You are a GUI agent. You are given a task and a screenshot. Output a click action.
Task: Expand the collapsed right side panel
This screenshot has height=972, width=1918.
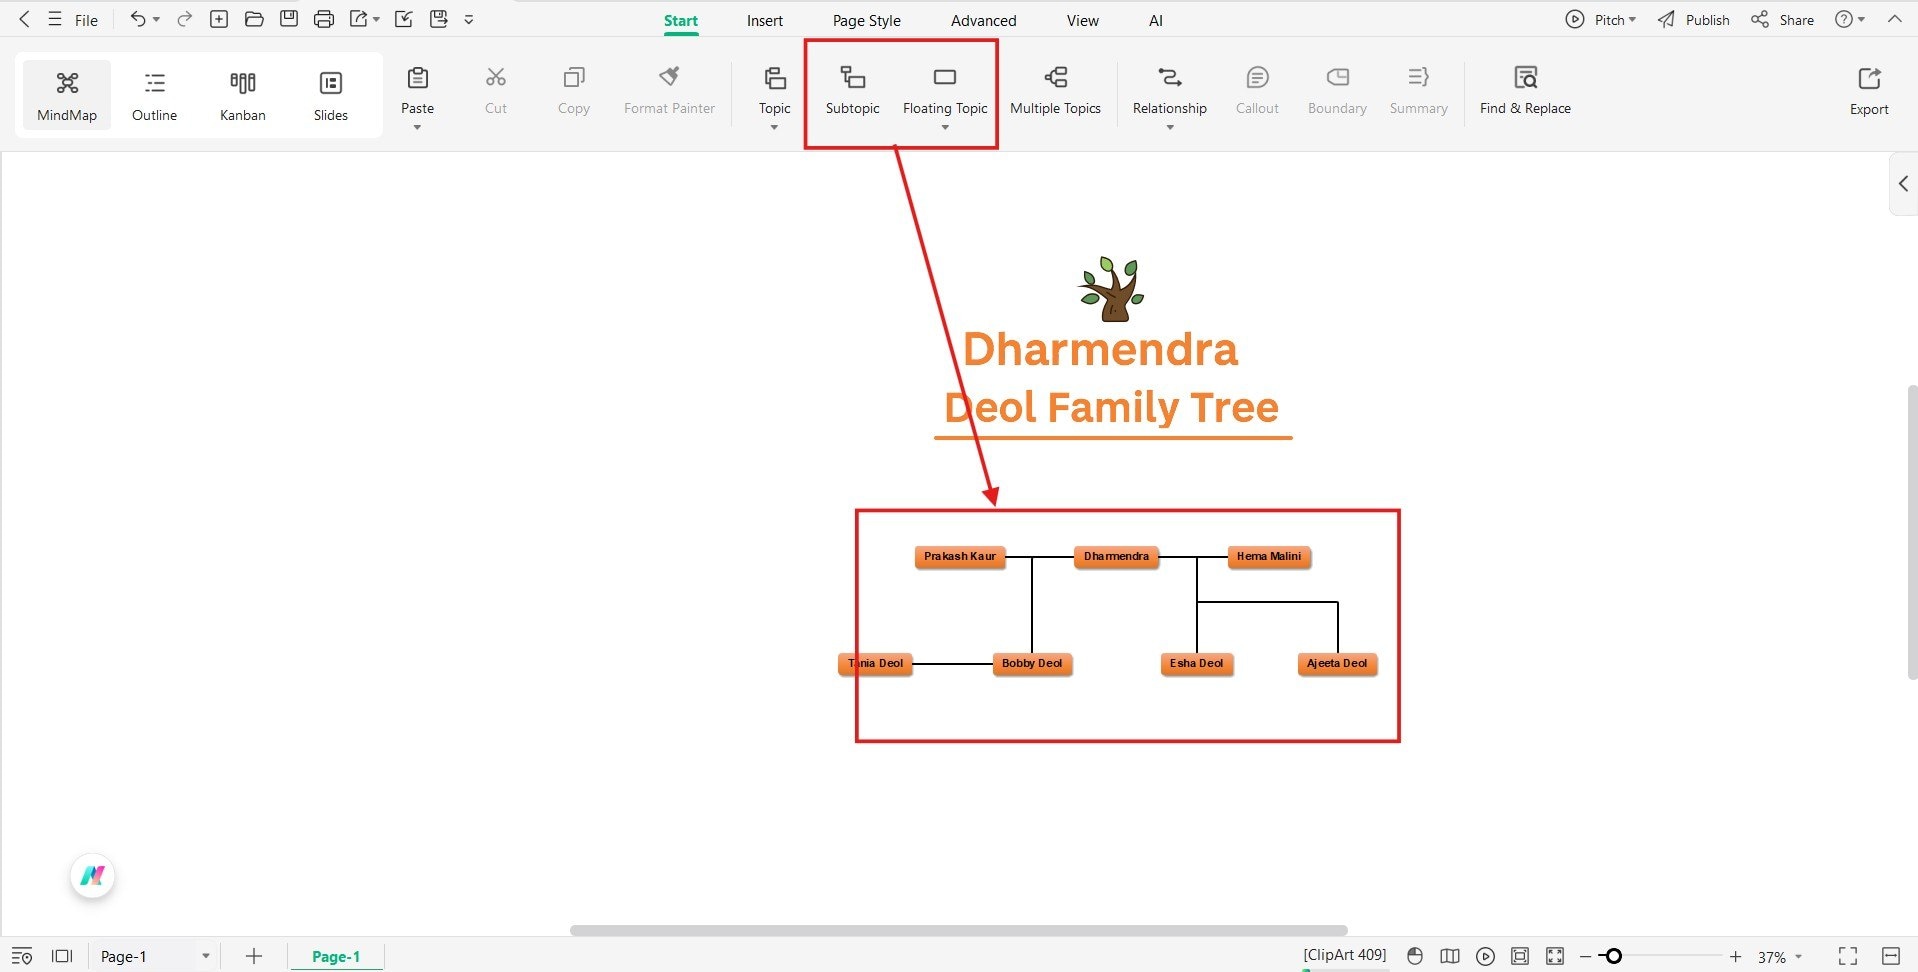coord(1903,184)
